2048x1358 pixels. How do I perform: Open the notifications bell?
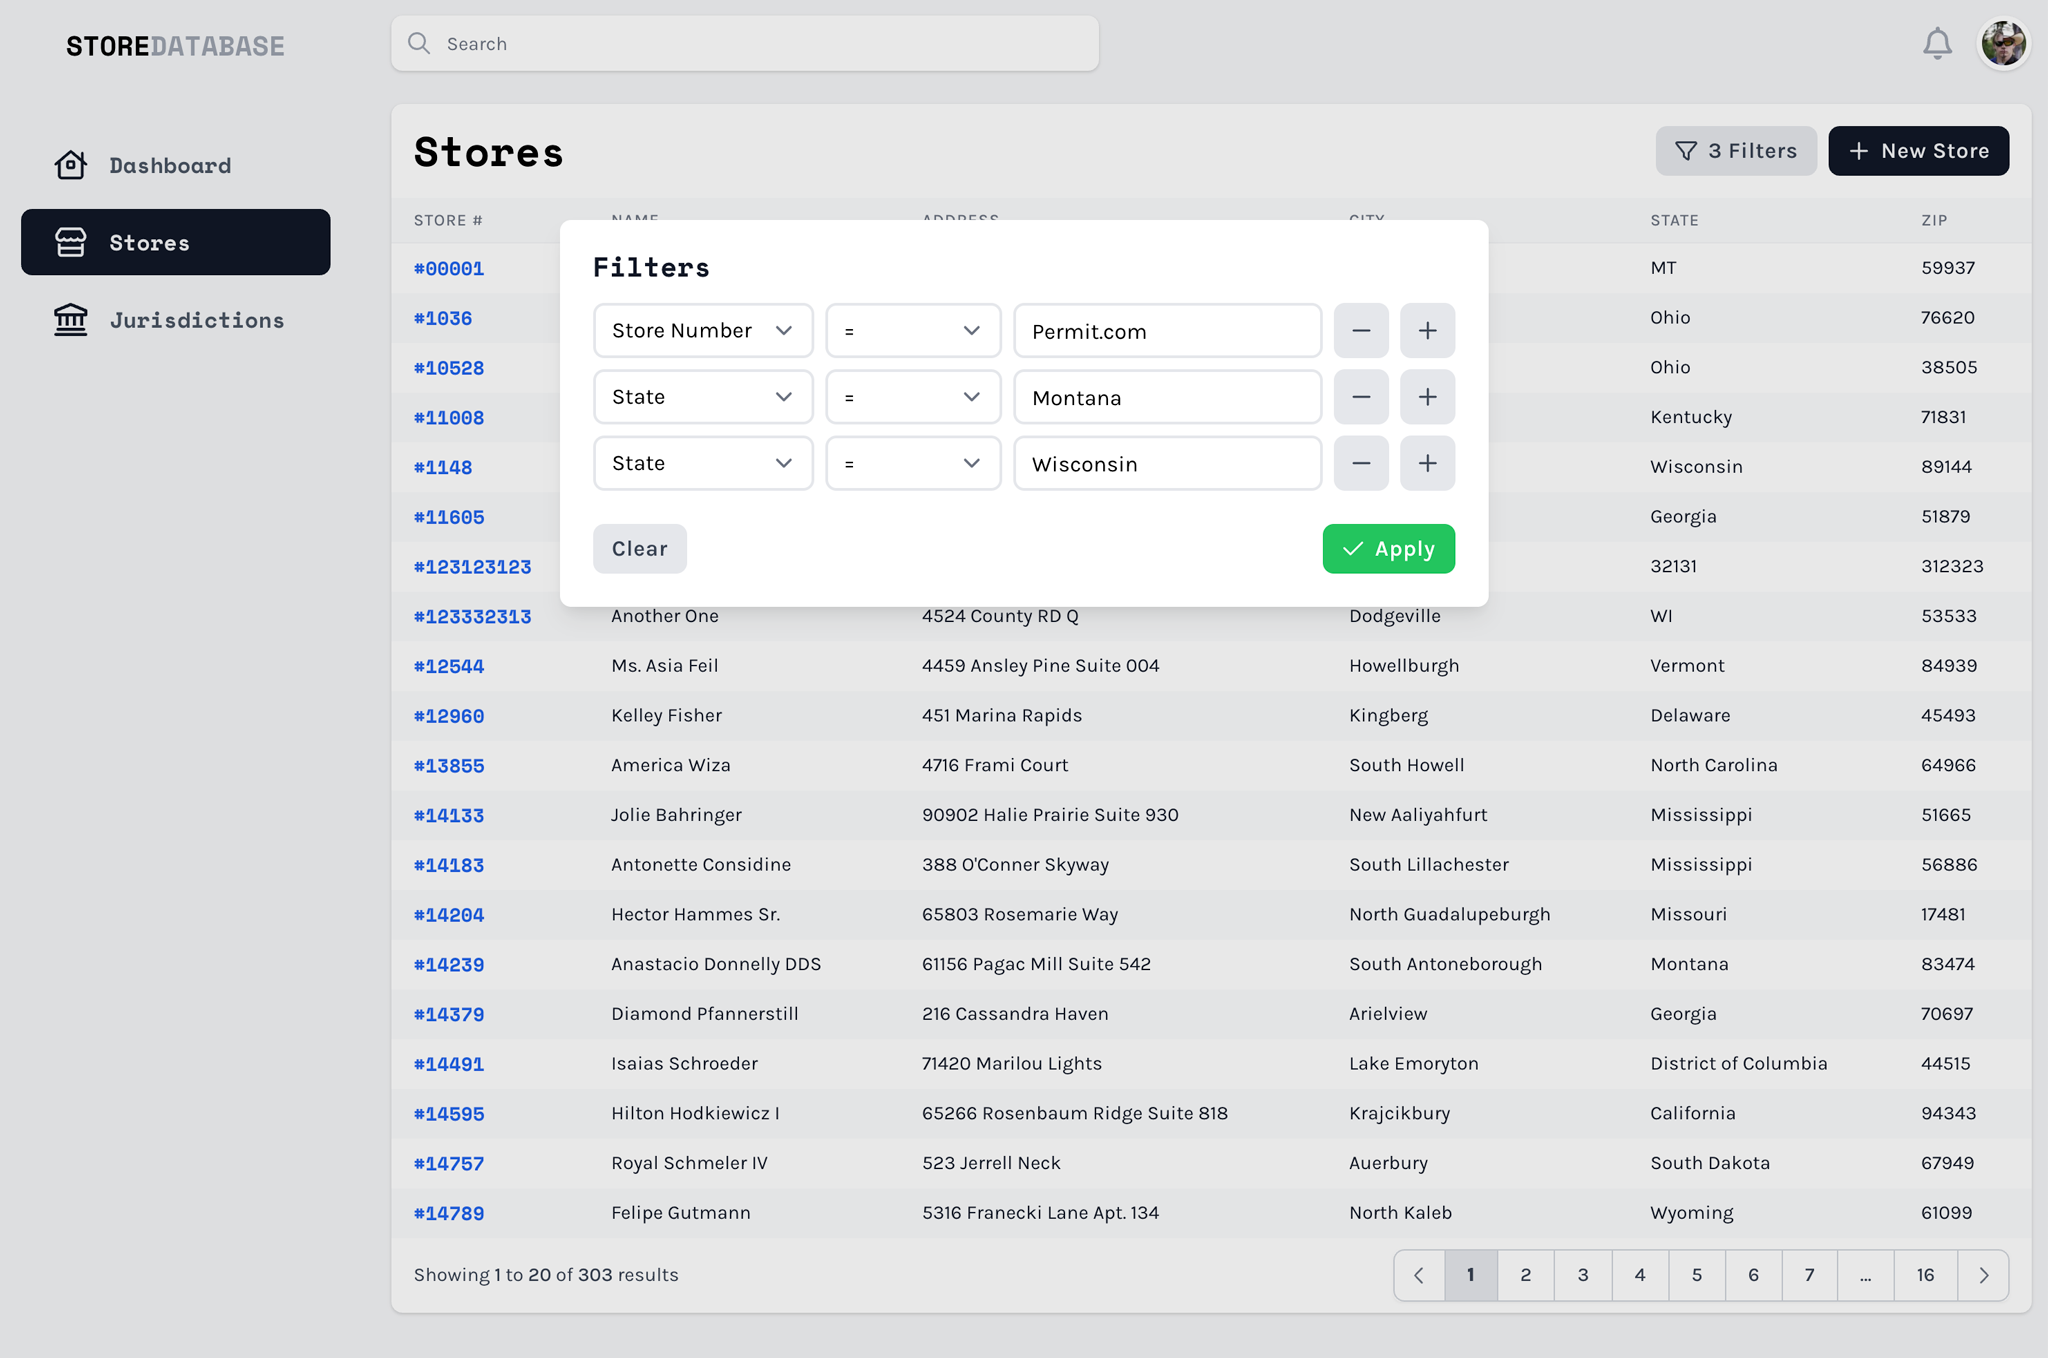tap(1937, 44)
